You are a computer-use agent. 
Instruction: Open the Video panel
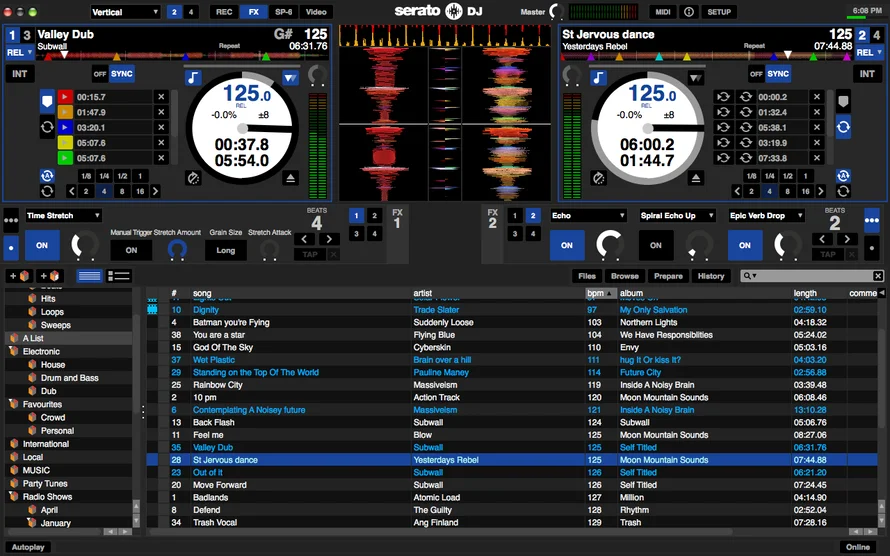tap(316, 12)
